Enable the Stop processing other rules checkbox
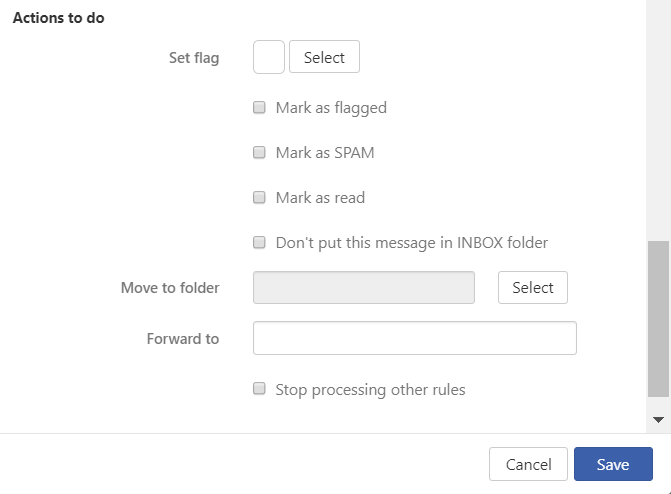 tap(259, 388)
